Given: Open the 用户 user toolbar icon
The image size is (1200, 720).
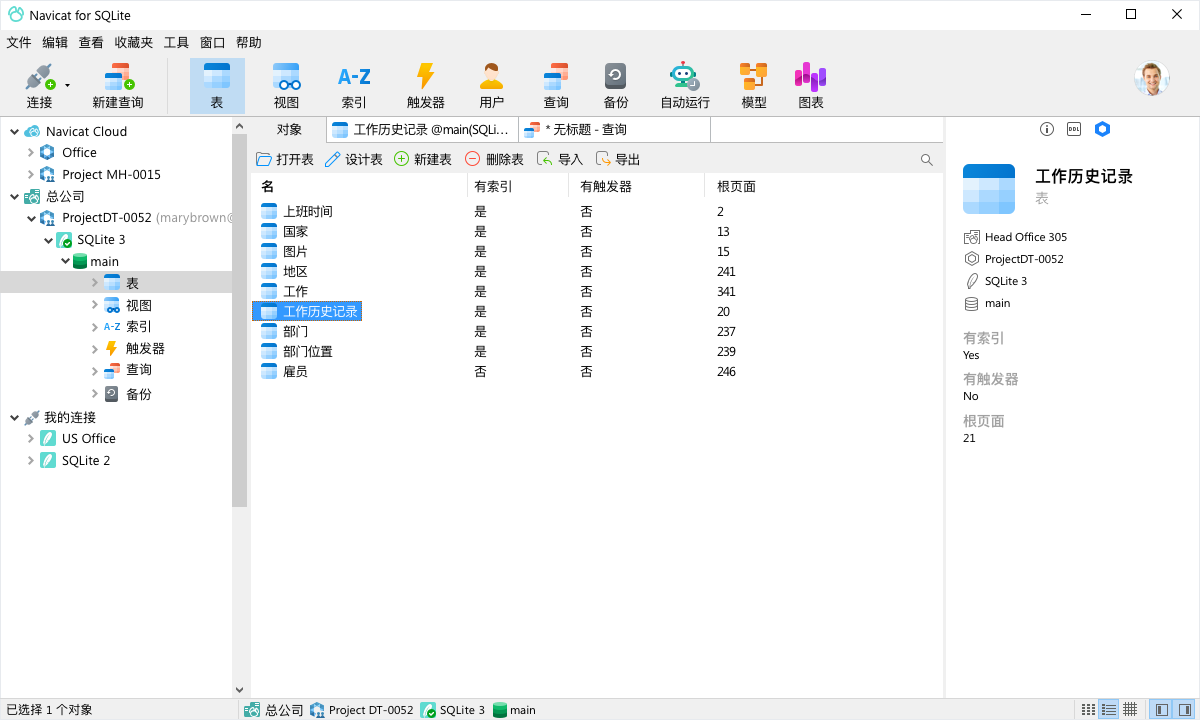Looking at the screenshot, I should click(491, 86).
